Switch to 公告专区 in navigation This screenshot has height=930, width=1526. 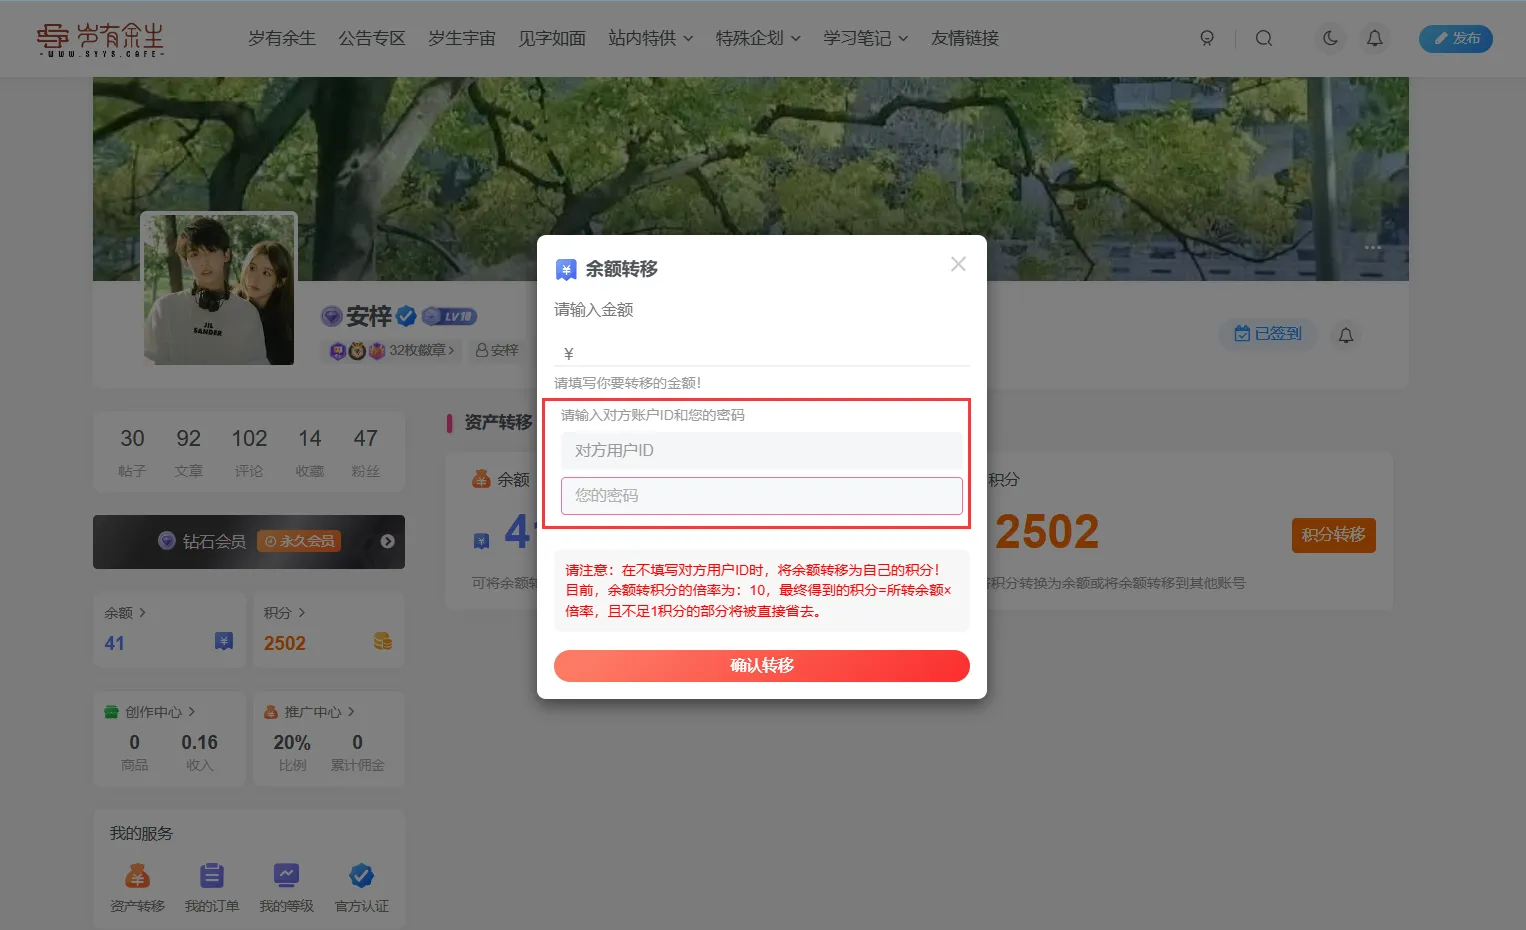[x=371, y=38]
